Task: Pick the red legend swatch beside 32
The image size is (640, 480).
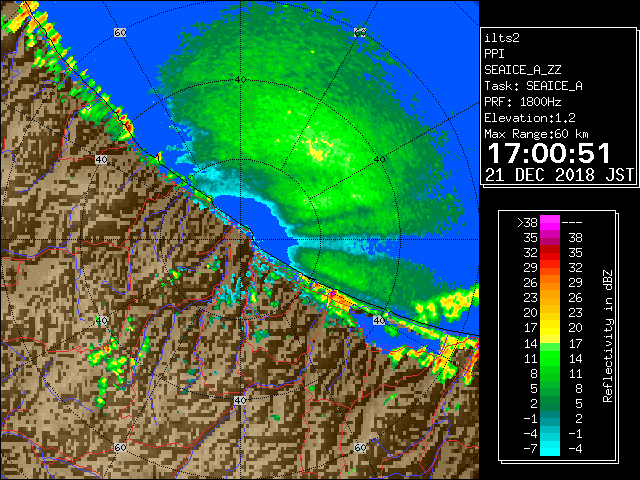Action: point(550,253)
